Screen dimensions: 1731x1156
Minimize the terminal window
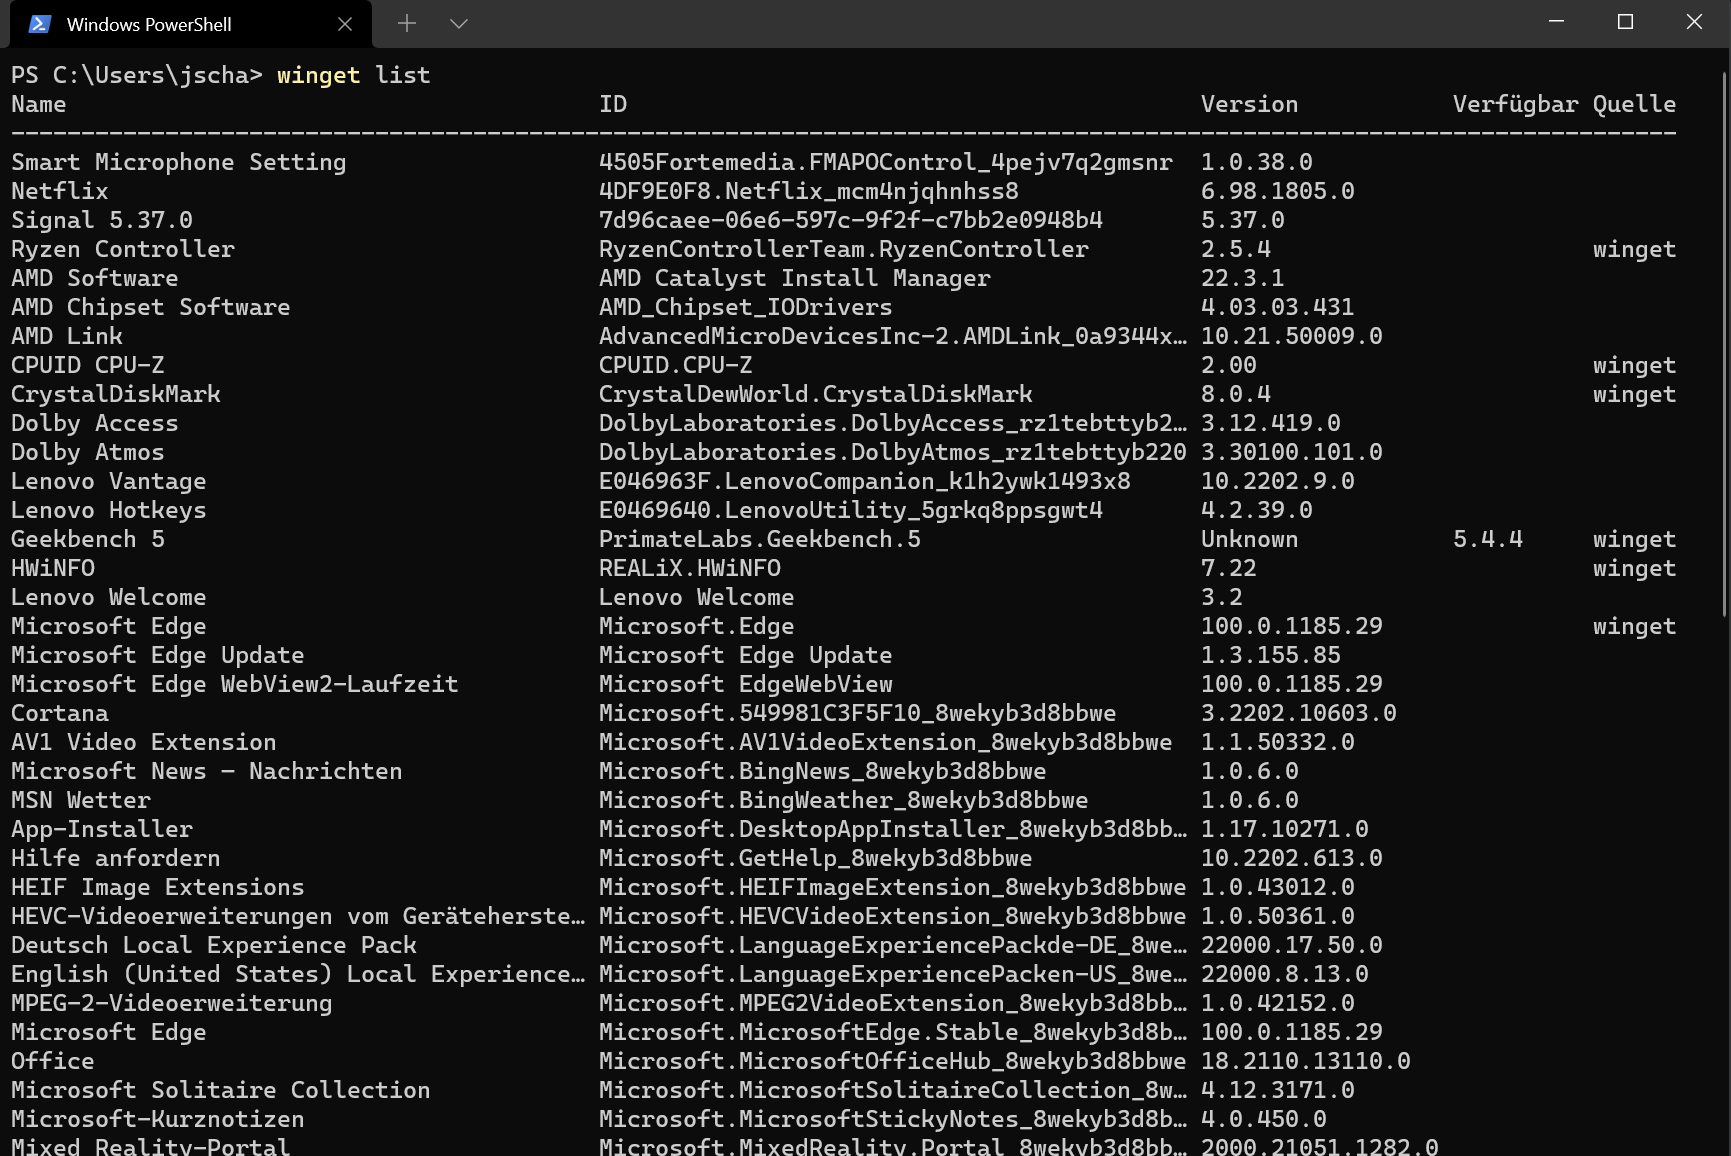(x=1556, y=21)
